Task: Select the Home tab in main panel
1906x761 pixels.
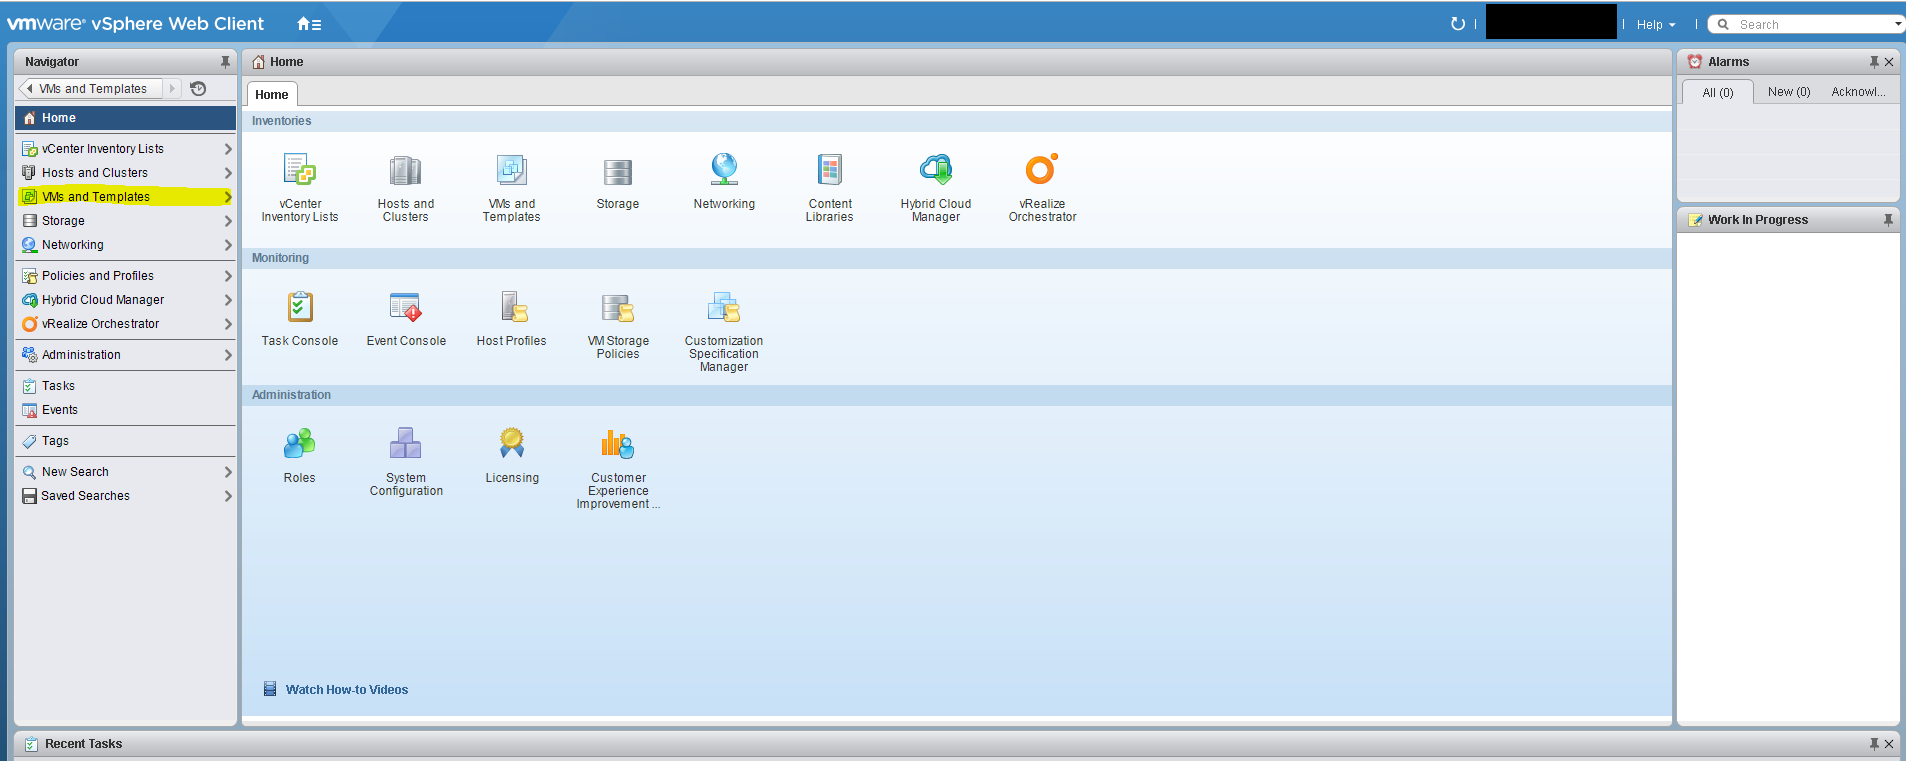Action: pos(272,94)
